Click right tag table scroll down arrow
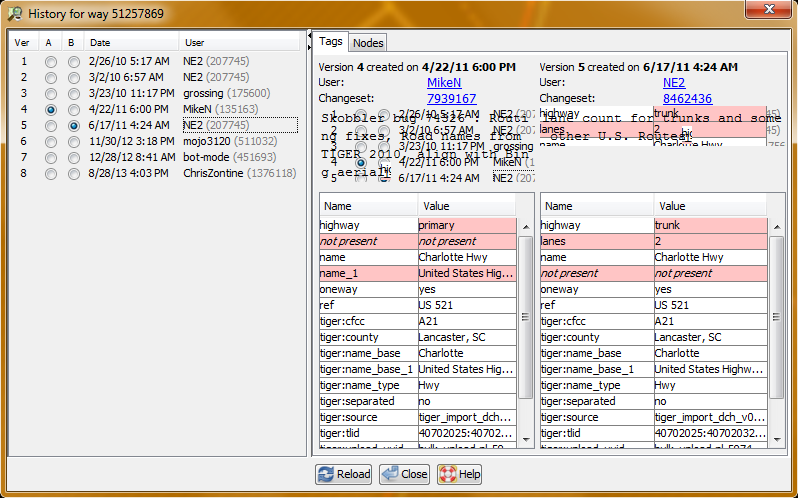 point(777,440)
